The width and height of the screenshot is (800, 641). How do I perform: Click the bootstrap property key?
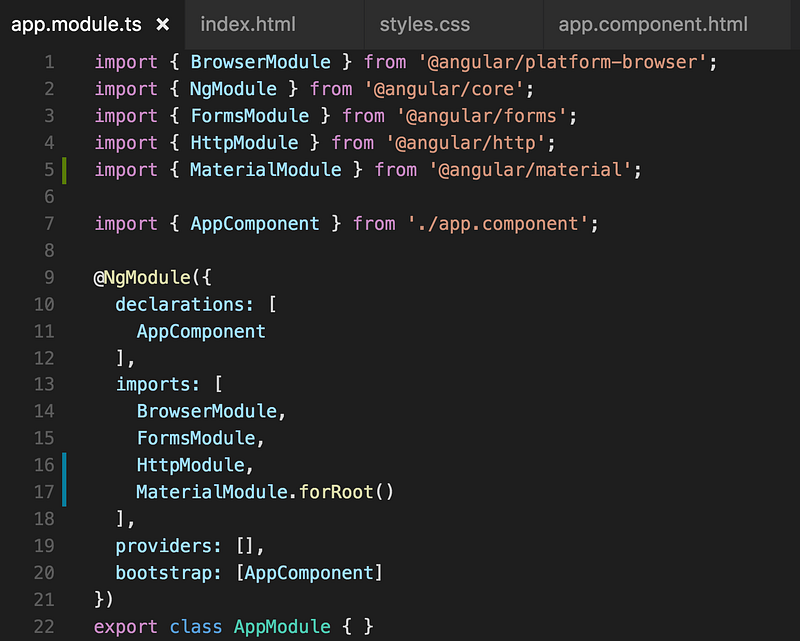[x=164, y=573]
